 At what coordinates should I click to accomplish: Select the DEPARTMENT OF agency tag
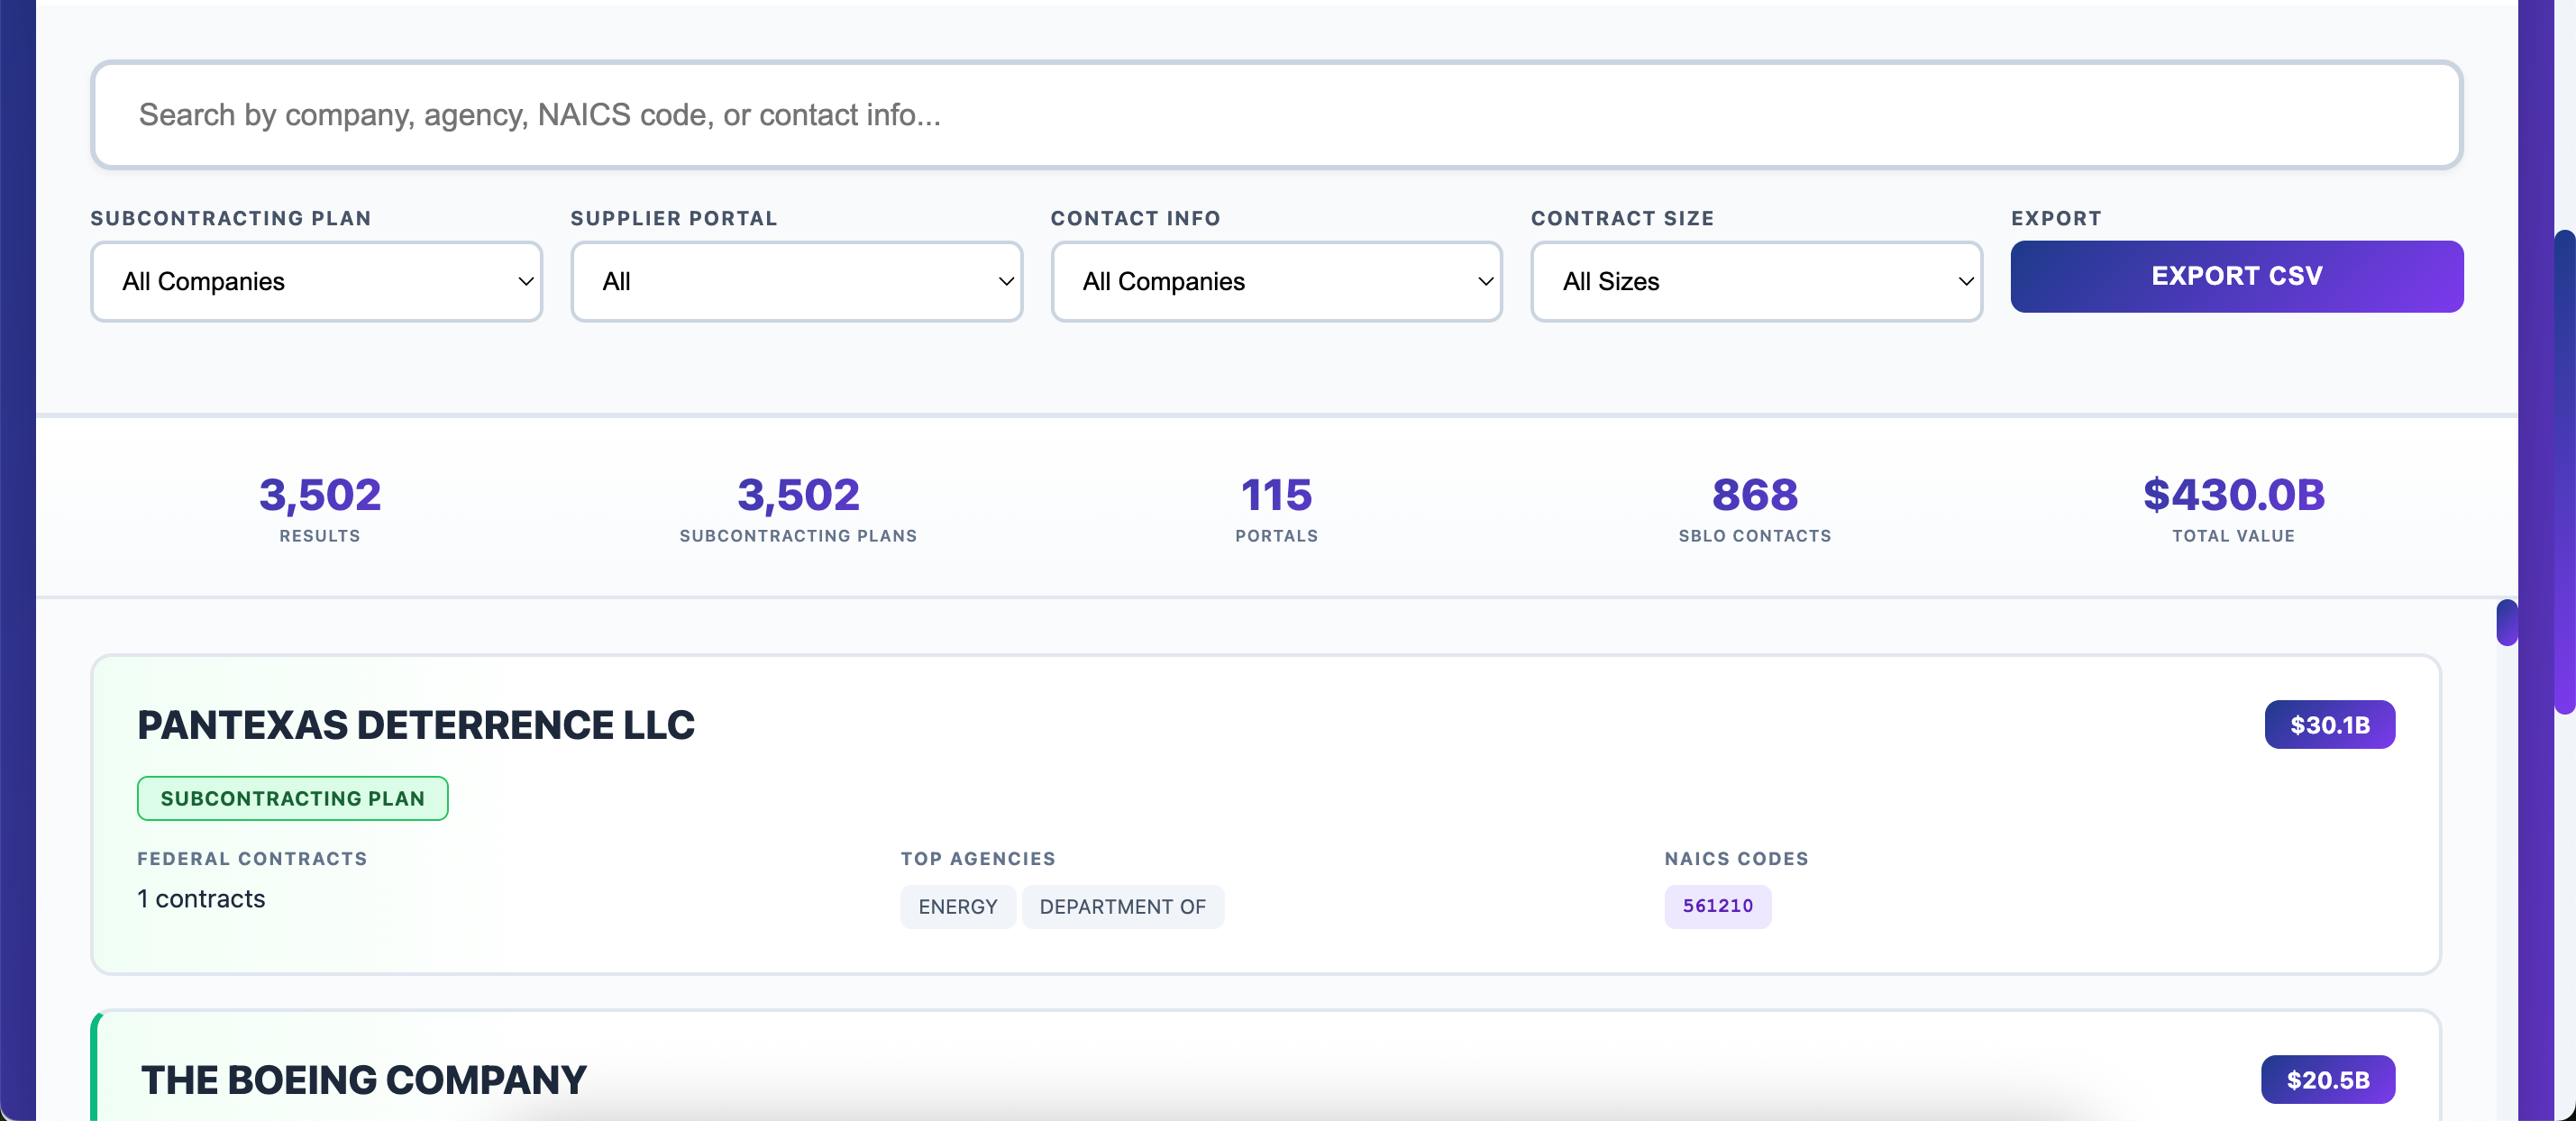click(1122, 906)
